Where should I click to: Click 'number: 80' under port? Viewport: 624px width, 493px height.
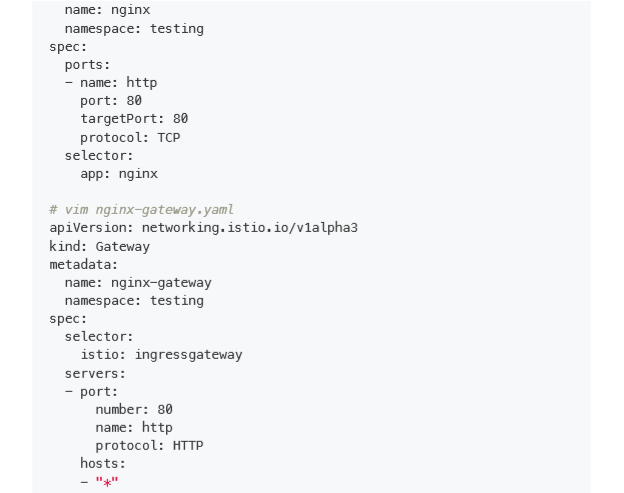(x=134, y=409)
